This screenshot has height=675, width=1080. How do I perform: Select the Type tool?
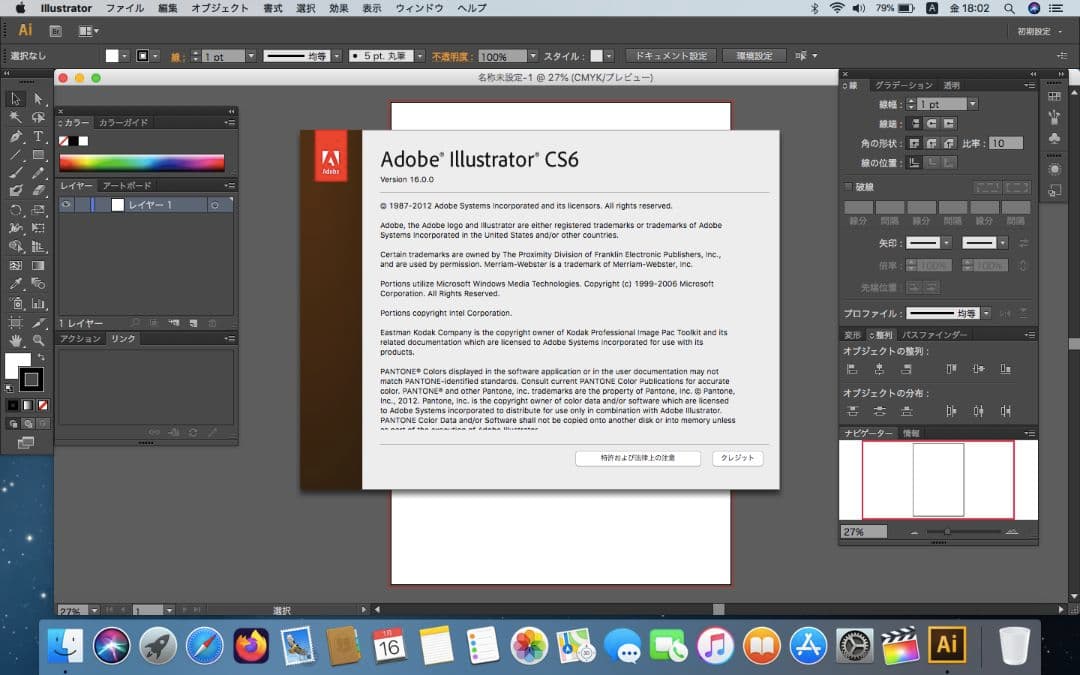(38, 136)
